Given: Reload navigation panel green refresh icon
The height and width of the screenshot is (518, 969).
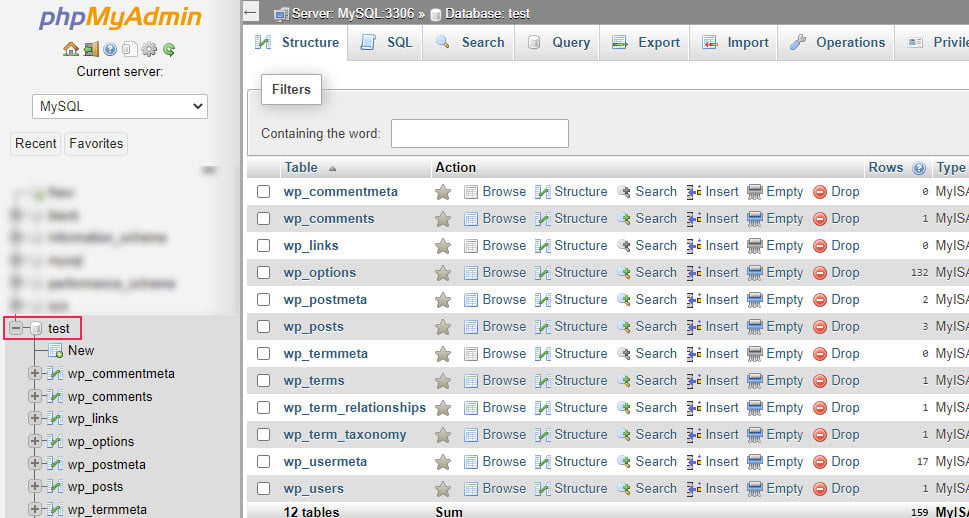Looking at the screenshot, I should [x=169, y=49].
